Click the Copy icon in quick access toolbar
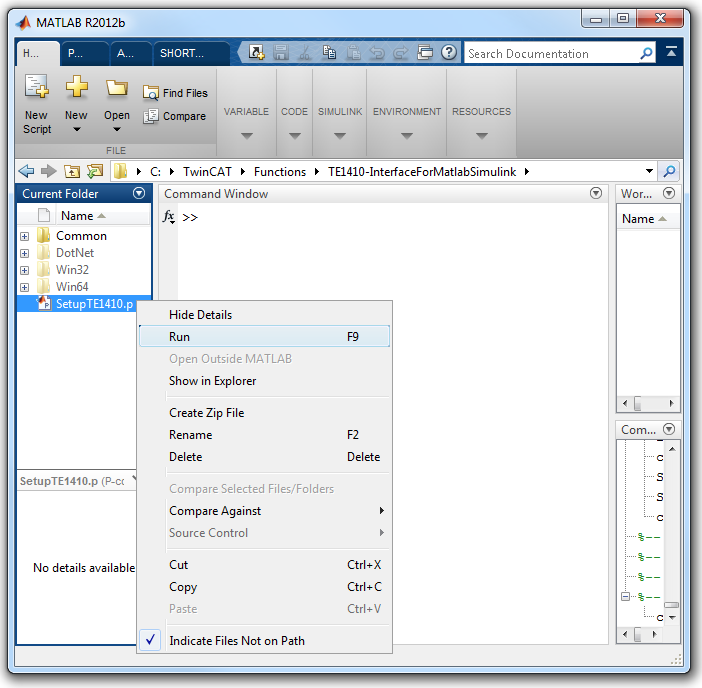702x688 pixels. (x=329, y=53)
